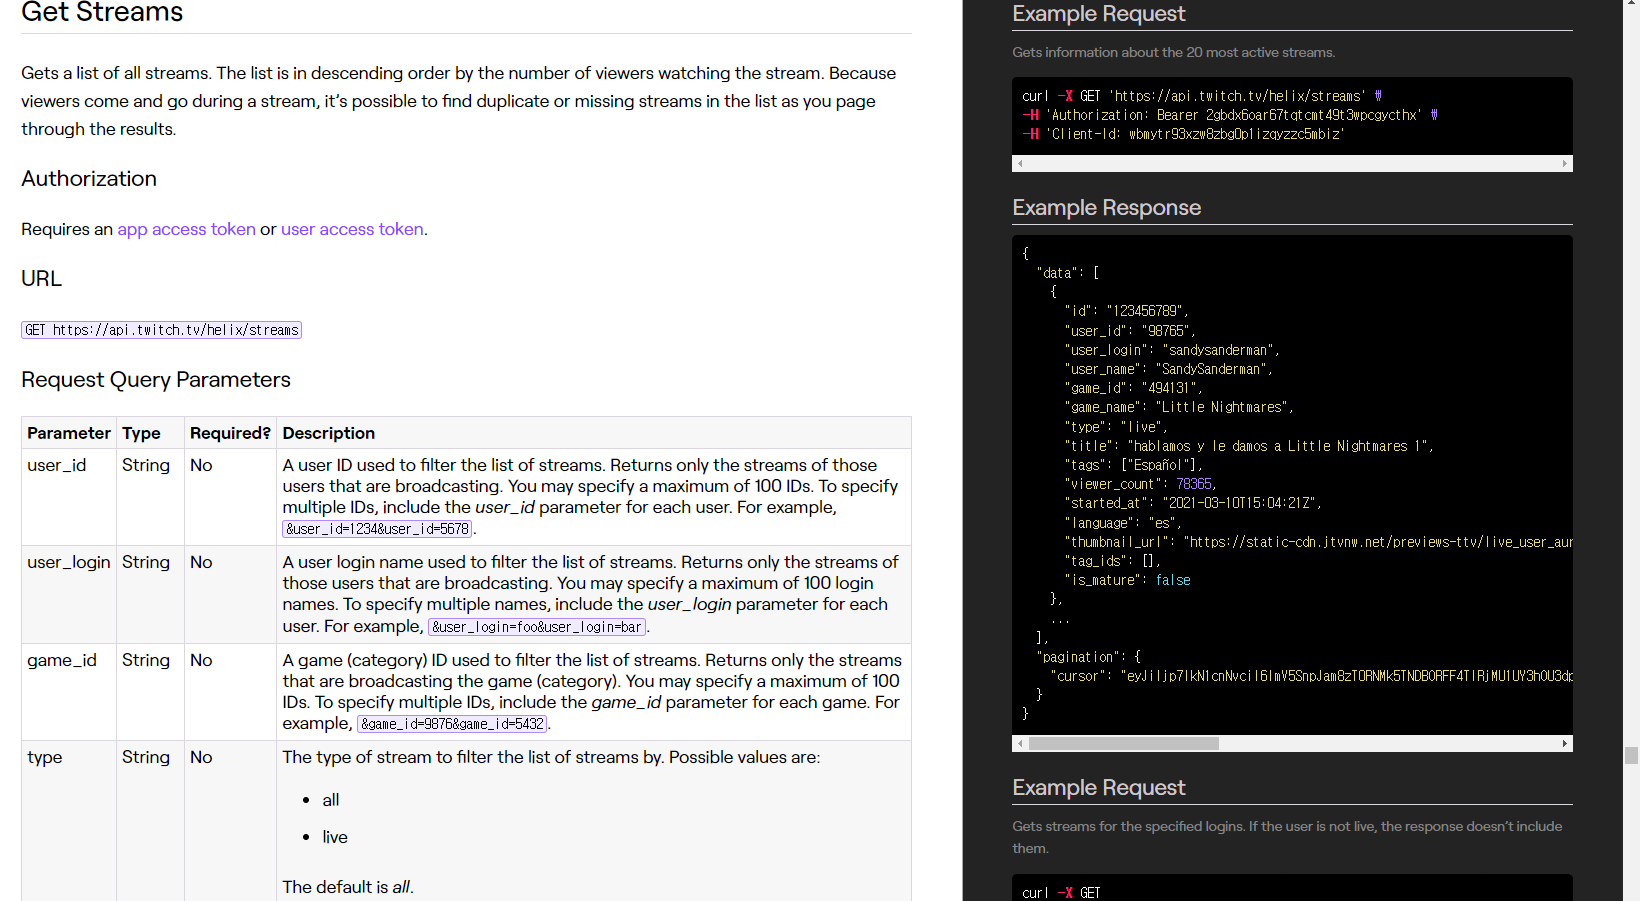Click the page vertical scrollbar thumb
The height and width of the screenshot is (901, 1640).
click(x=1632, y=755)
